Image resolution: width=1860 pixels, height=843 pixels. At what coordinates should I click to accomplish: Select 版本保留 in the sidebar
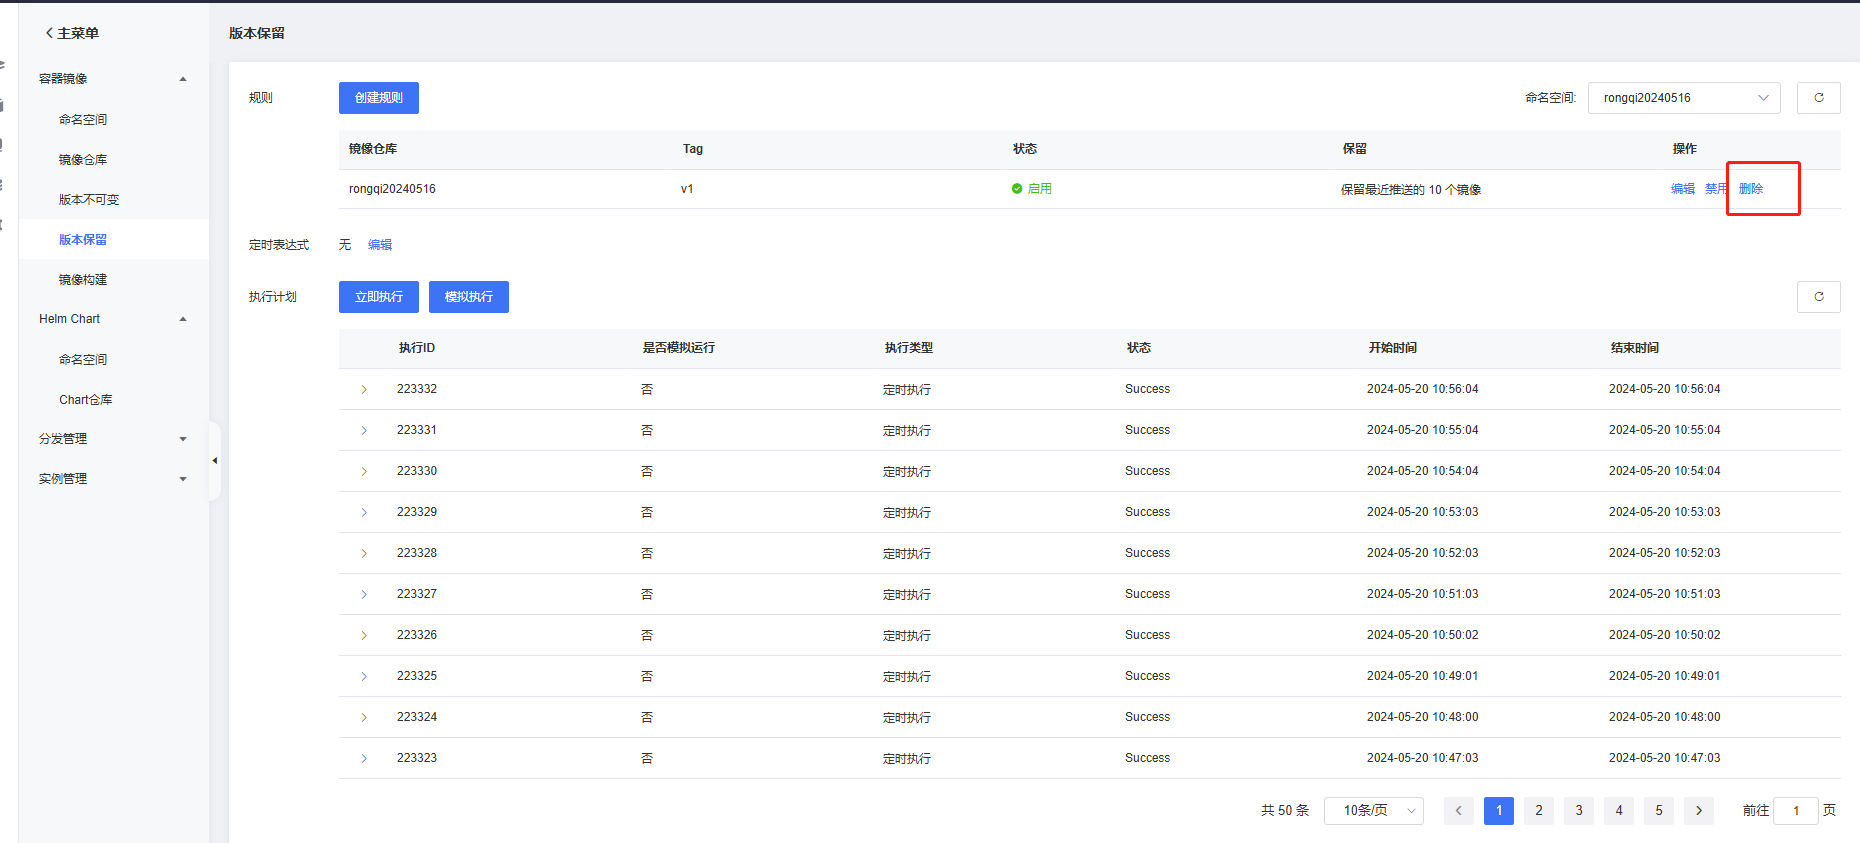[x=83, y=239]
